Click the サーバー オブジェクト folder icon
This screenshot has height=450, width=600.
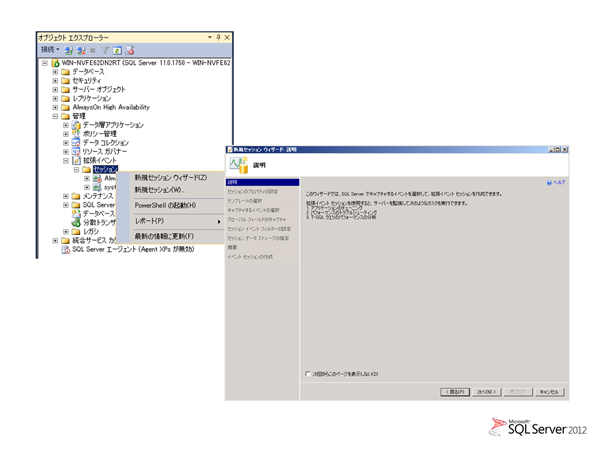coord(65,90)
